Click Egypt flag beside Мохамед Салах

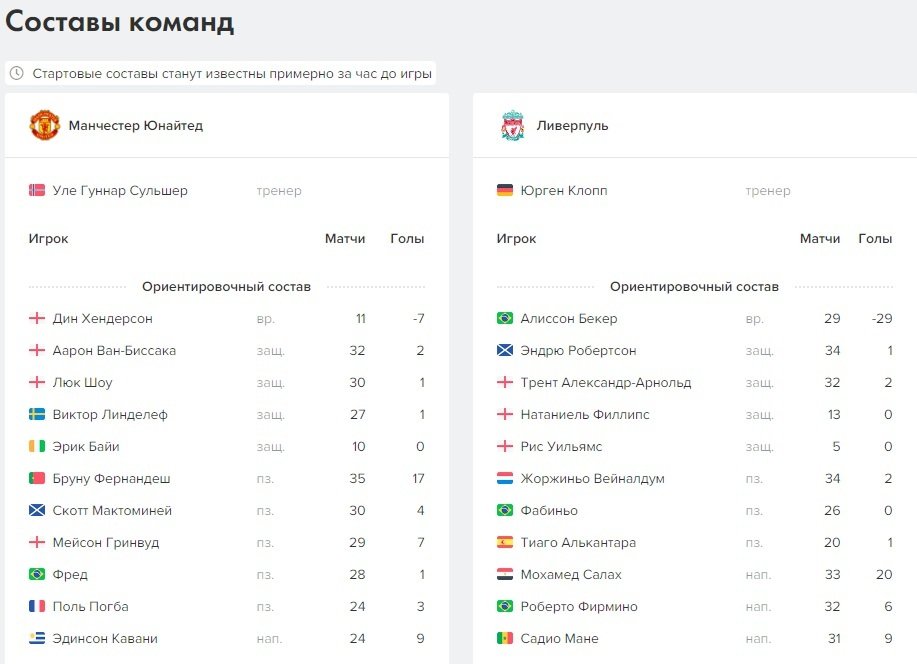click(505, 574)
